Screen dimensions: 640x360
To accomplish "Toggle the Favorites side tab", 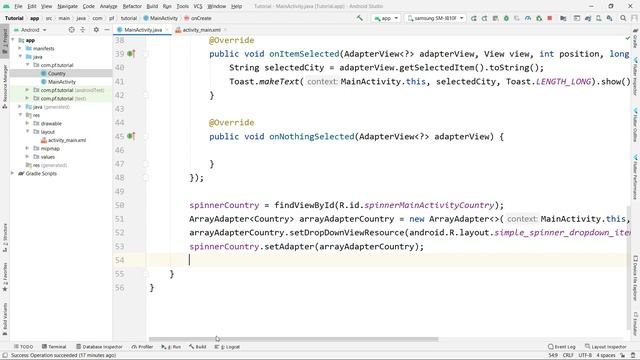I will [x=5, y=277].
